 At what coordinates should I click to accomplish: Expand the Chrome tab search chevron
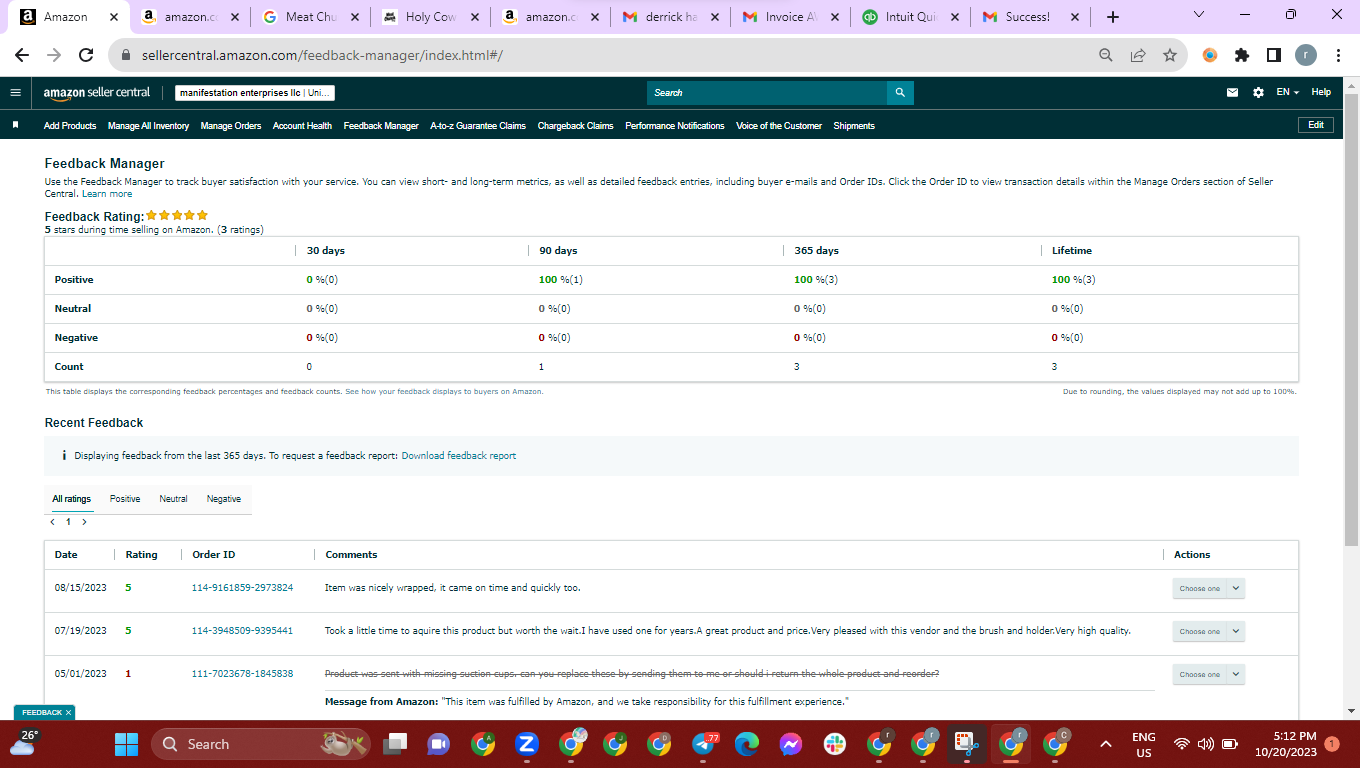(x=1199, y=15)
